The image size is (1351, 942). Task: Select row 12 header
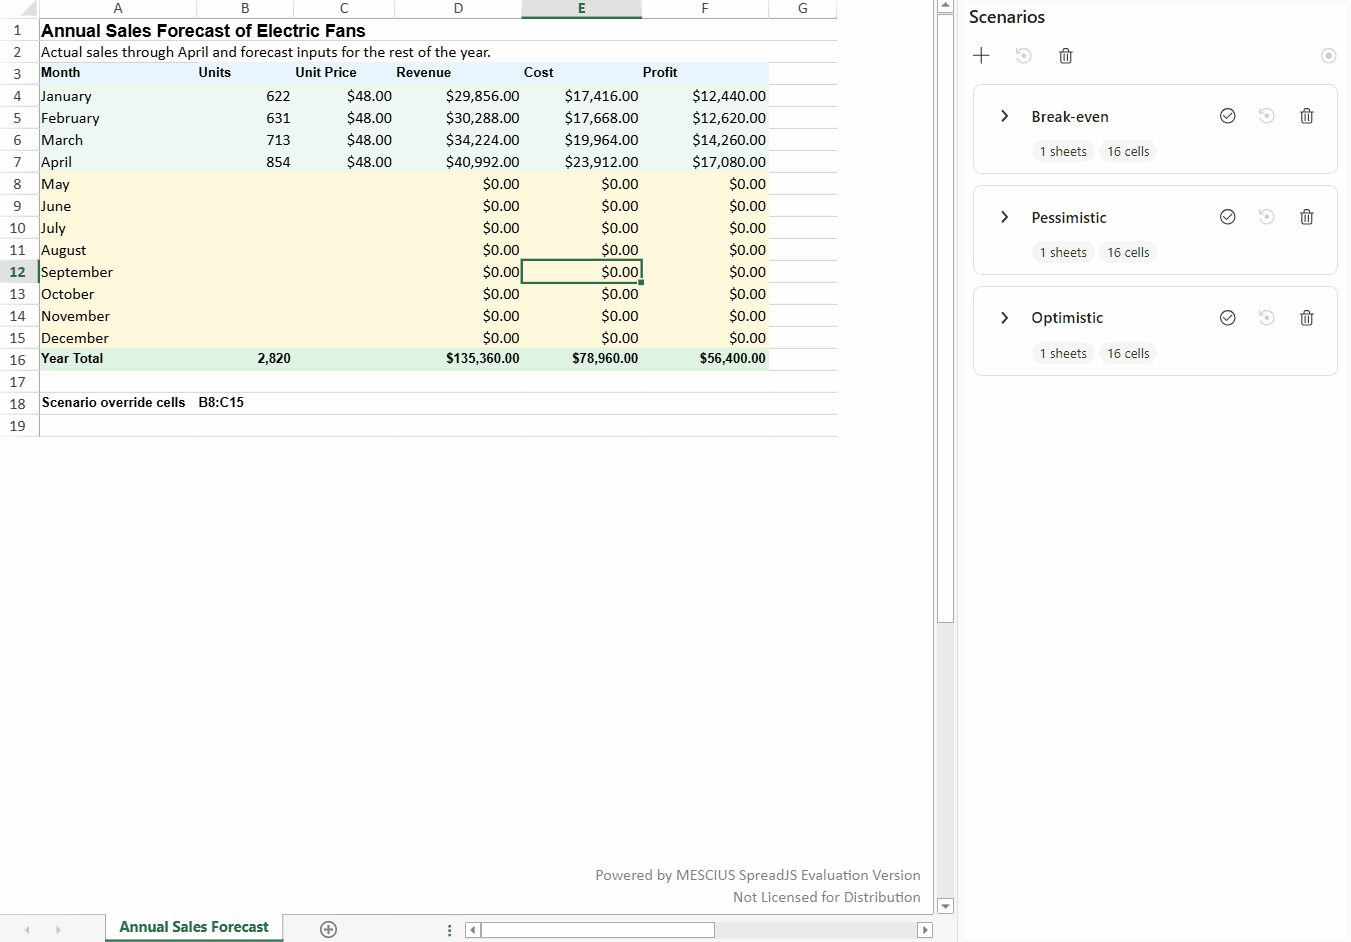click(x=19, y=272)
